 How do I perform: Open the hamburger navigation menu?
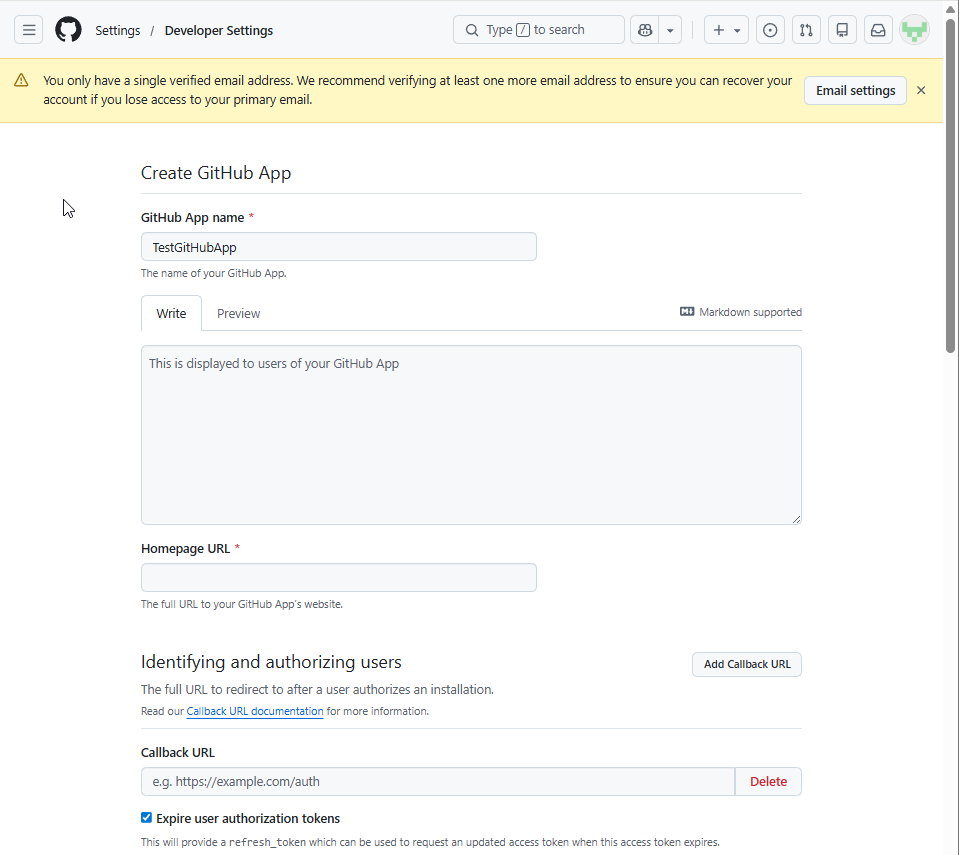click(29, 30)
